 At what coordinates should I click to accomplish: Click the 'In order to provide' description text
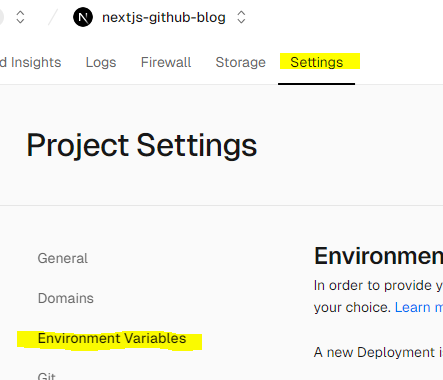(378, 285)
